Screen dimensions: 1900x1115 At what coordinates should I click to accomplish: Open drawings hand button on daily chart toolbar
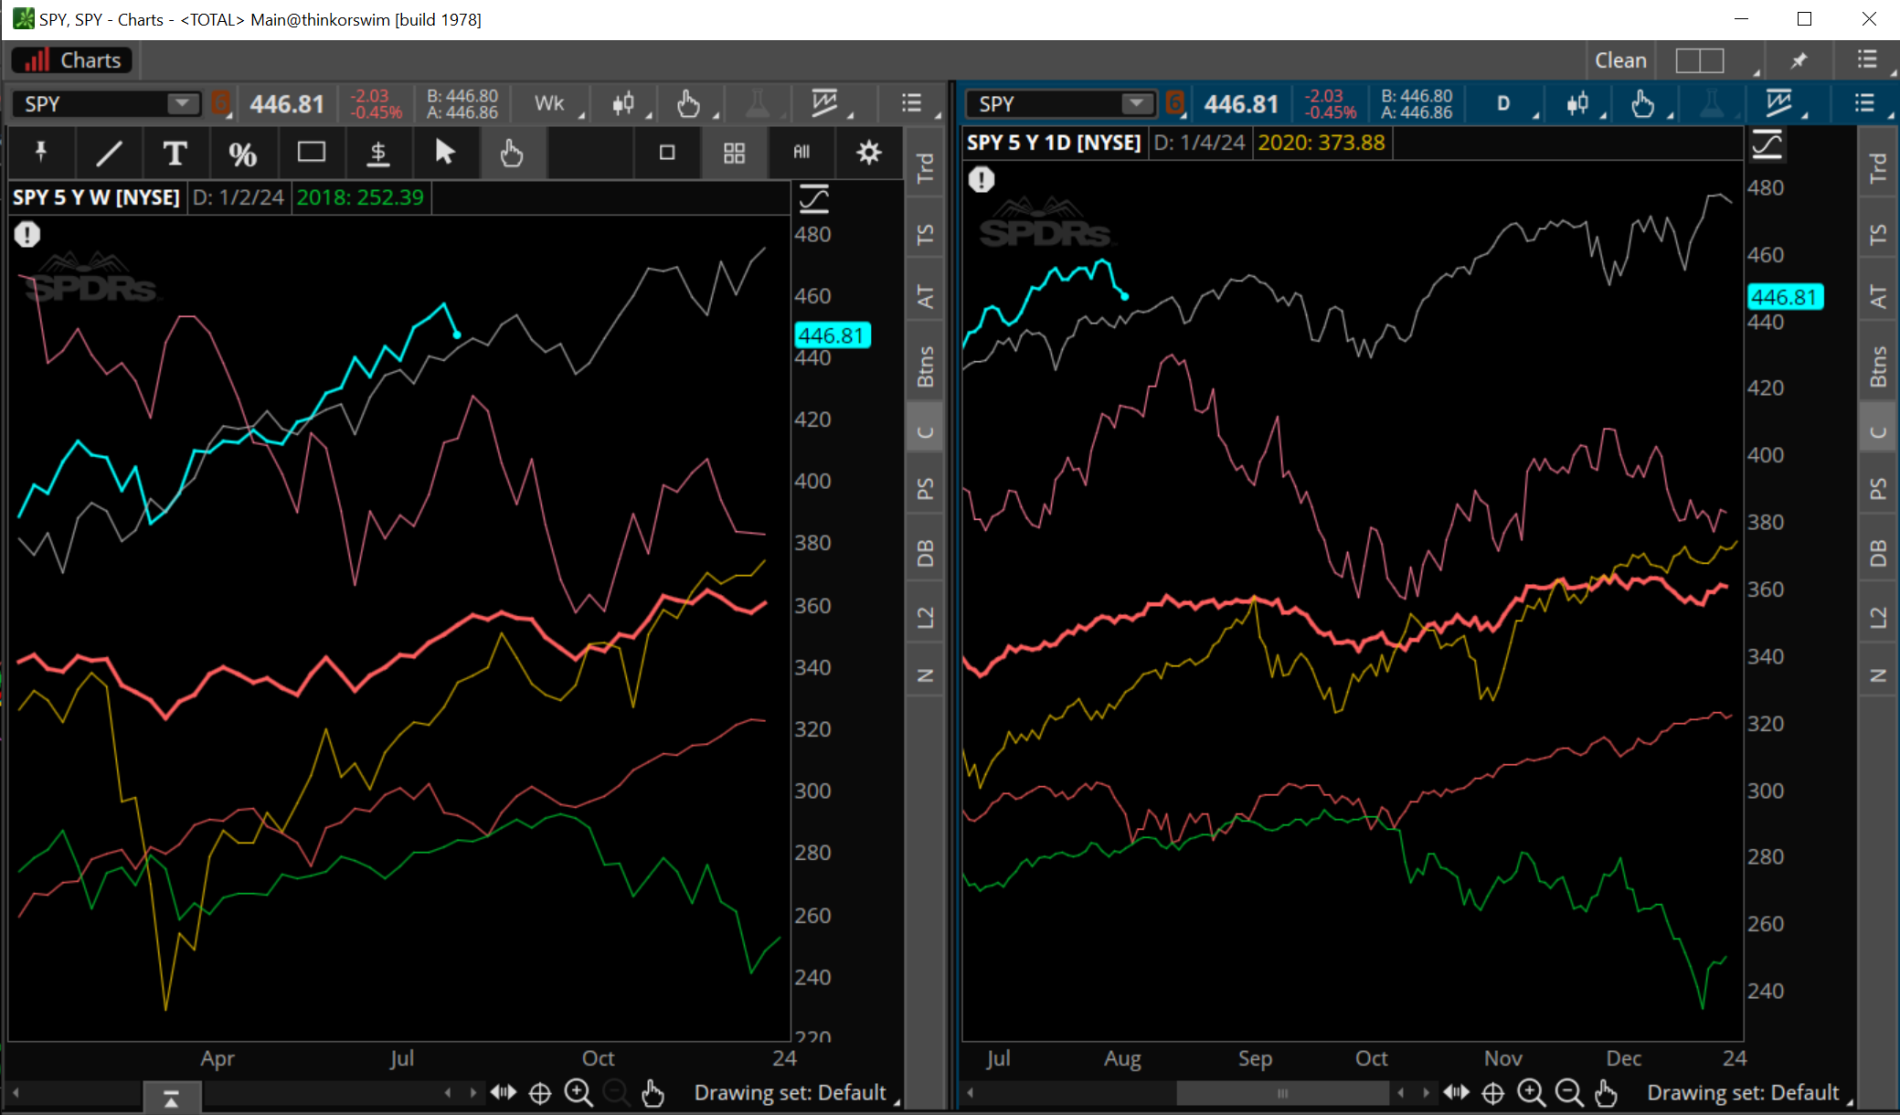pyautogui.click(x=1643, y=103)
